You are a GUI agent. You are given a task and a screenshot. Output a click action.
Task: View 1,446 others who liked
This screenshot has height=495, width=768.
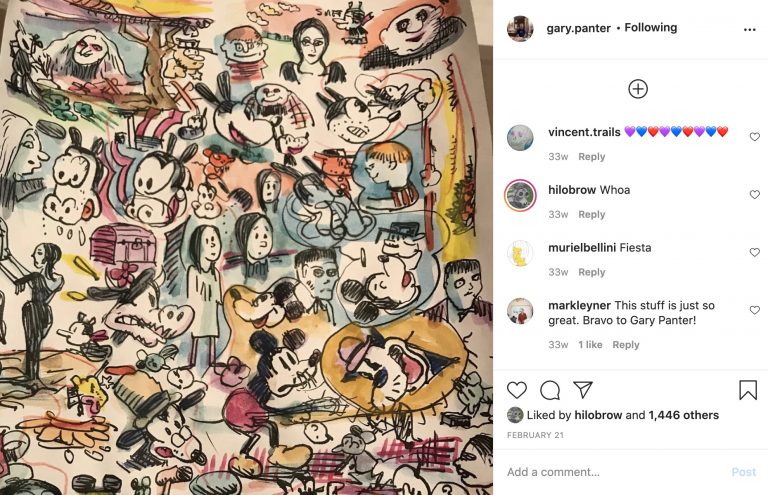[684, 415]
